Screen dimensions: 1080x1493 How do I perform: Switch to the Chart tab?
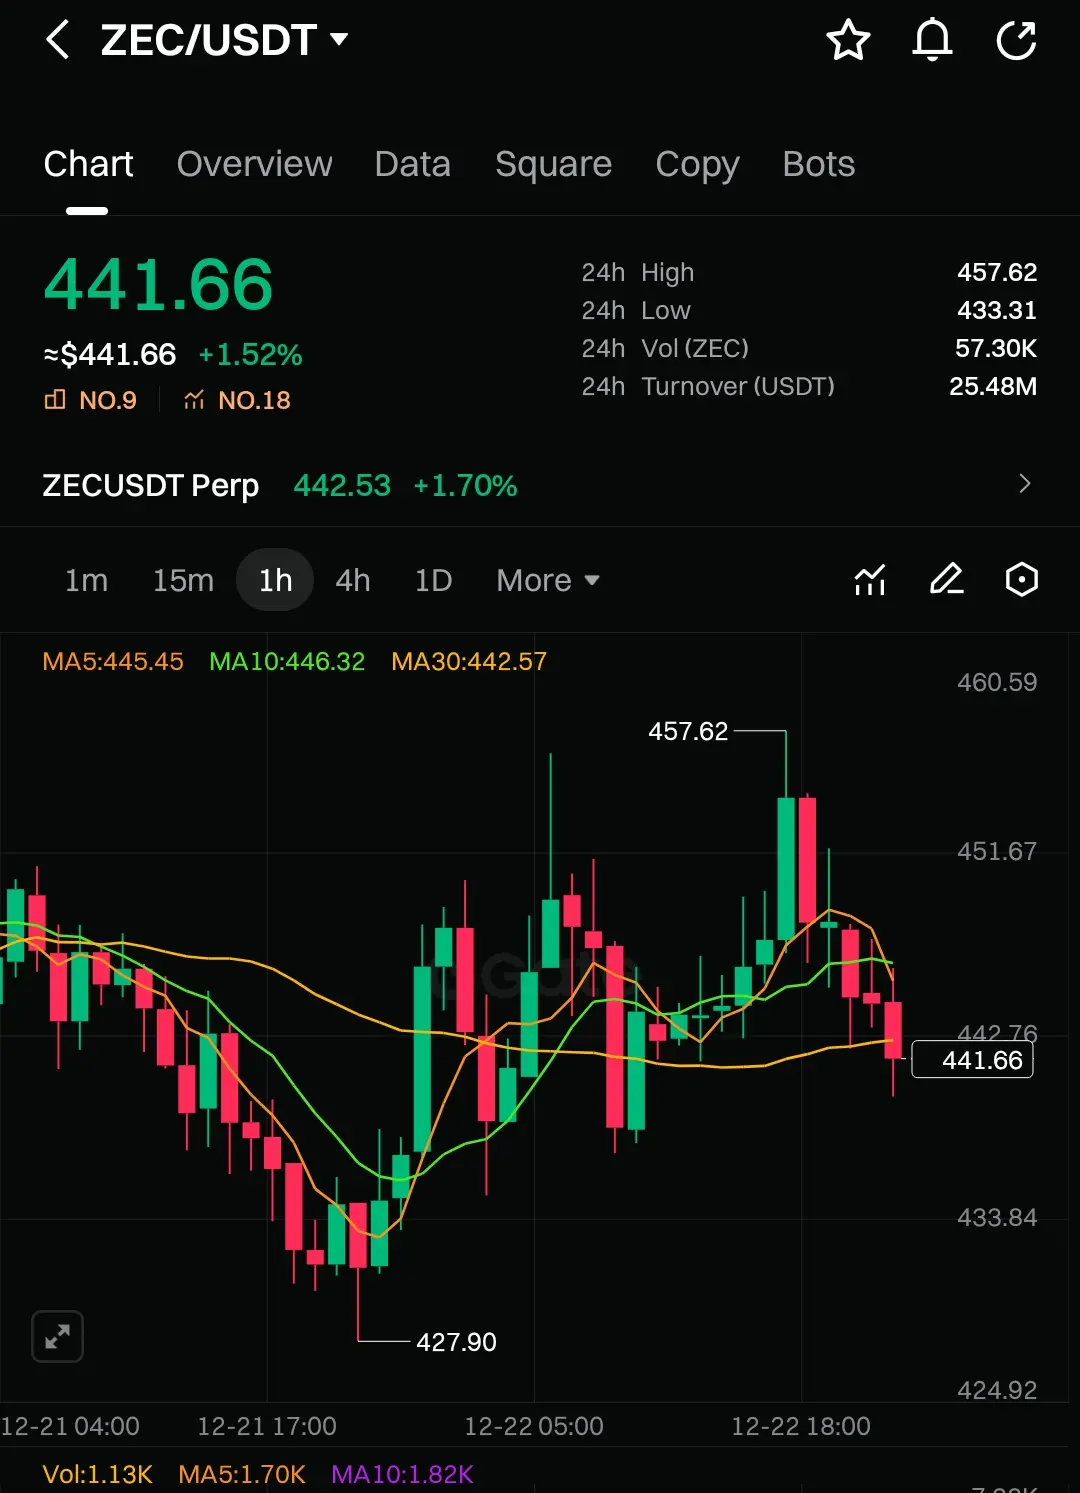point(88,164)
